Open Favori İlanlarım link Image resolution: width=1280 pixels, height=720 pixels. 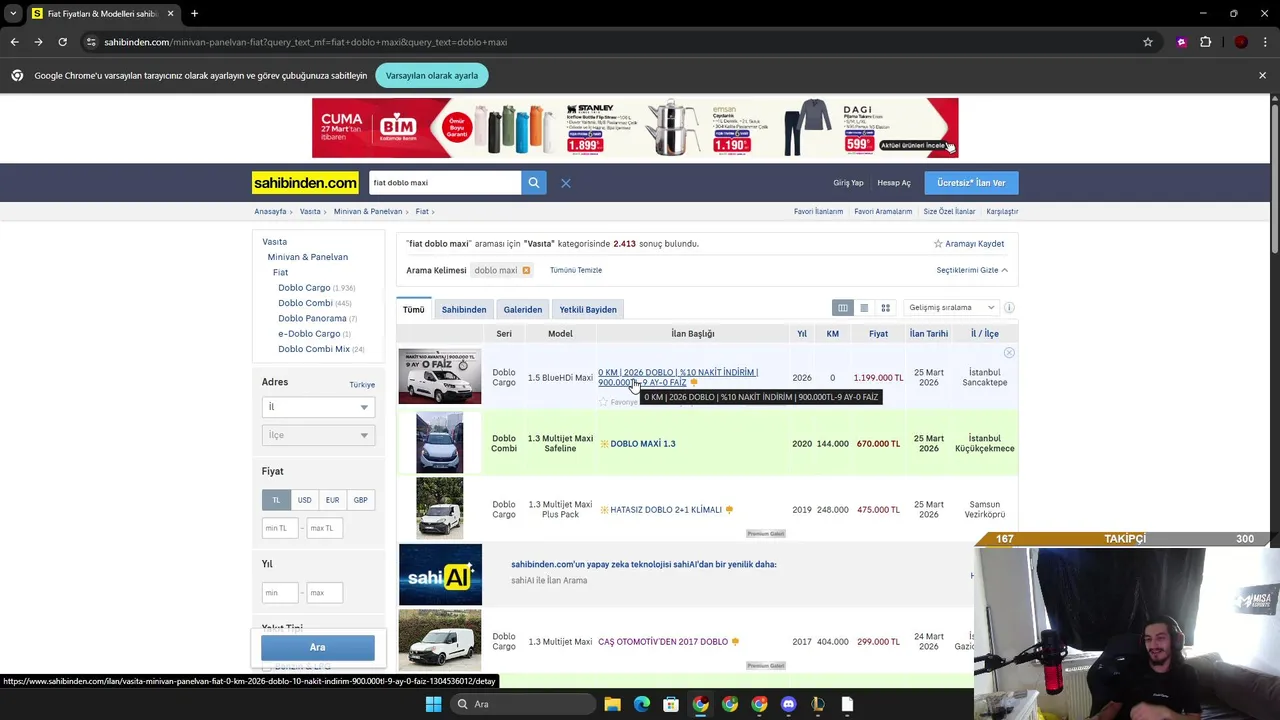[818, 212]
